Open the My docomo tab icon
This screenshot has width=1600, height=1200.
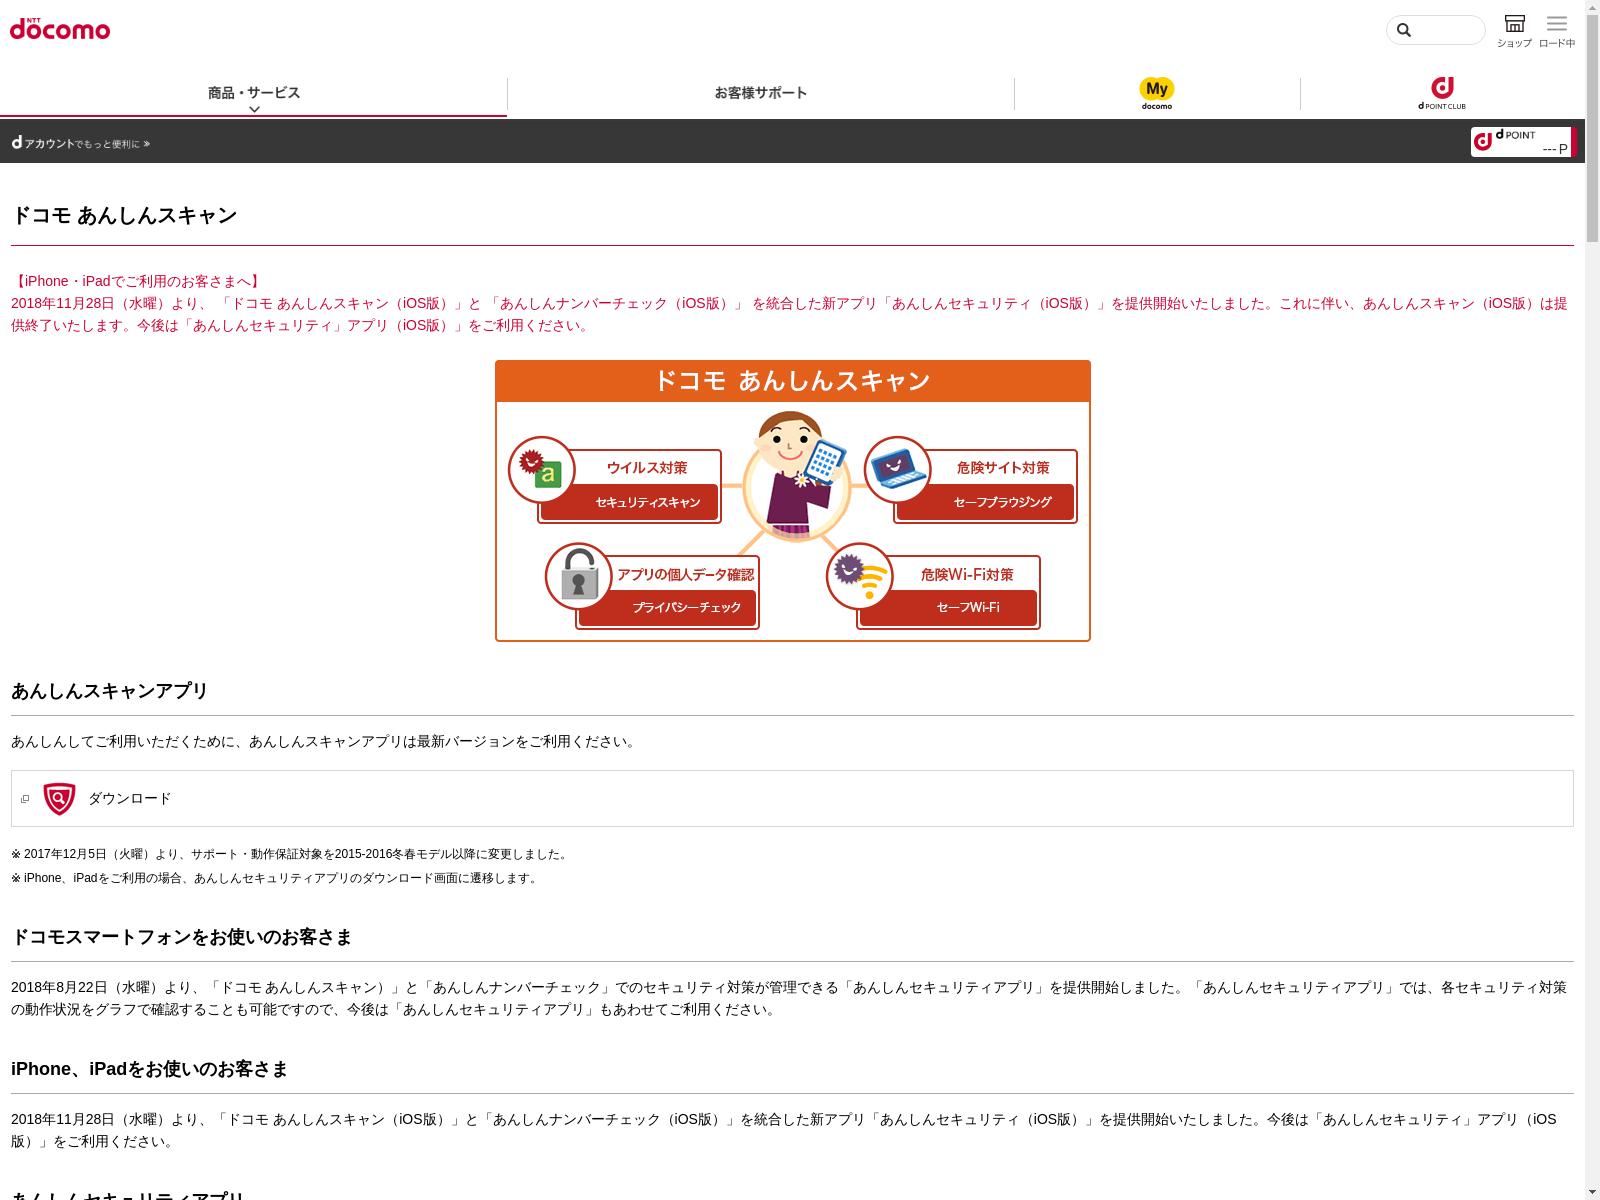1157,93
